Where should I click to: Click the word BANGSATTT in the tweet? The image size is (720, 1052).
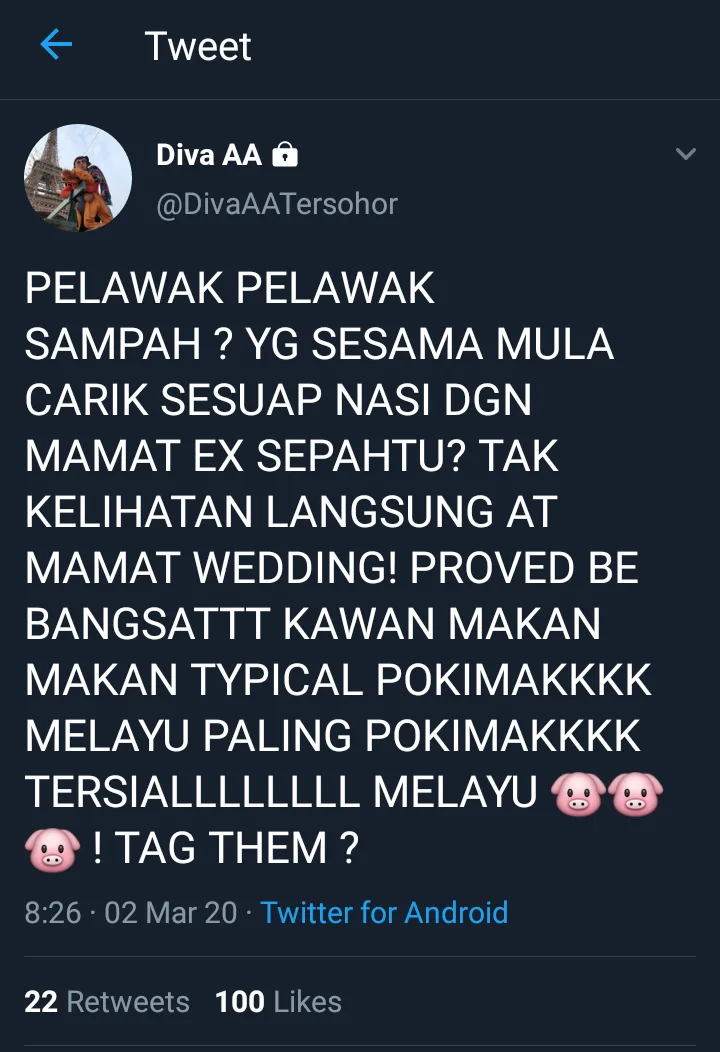coord(148,624)
